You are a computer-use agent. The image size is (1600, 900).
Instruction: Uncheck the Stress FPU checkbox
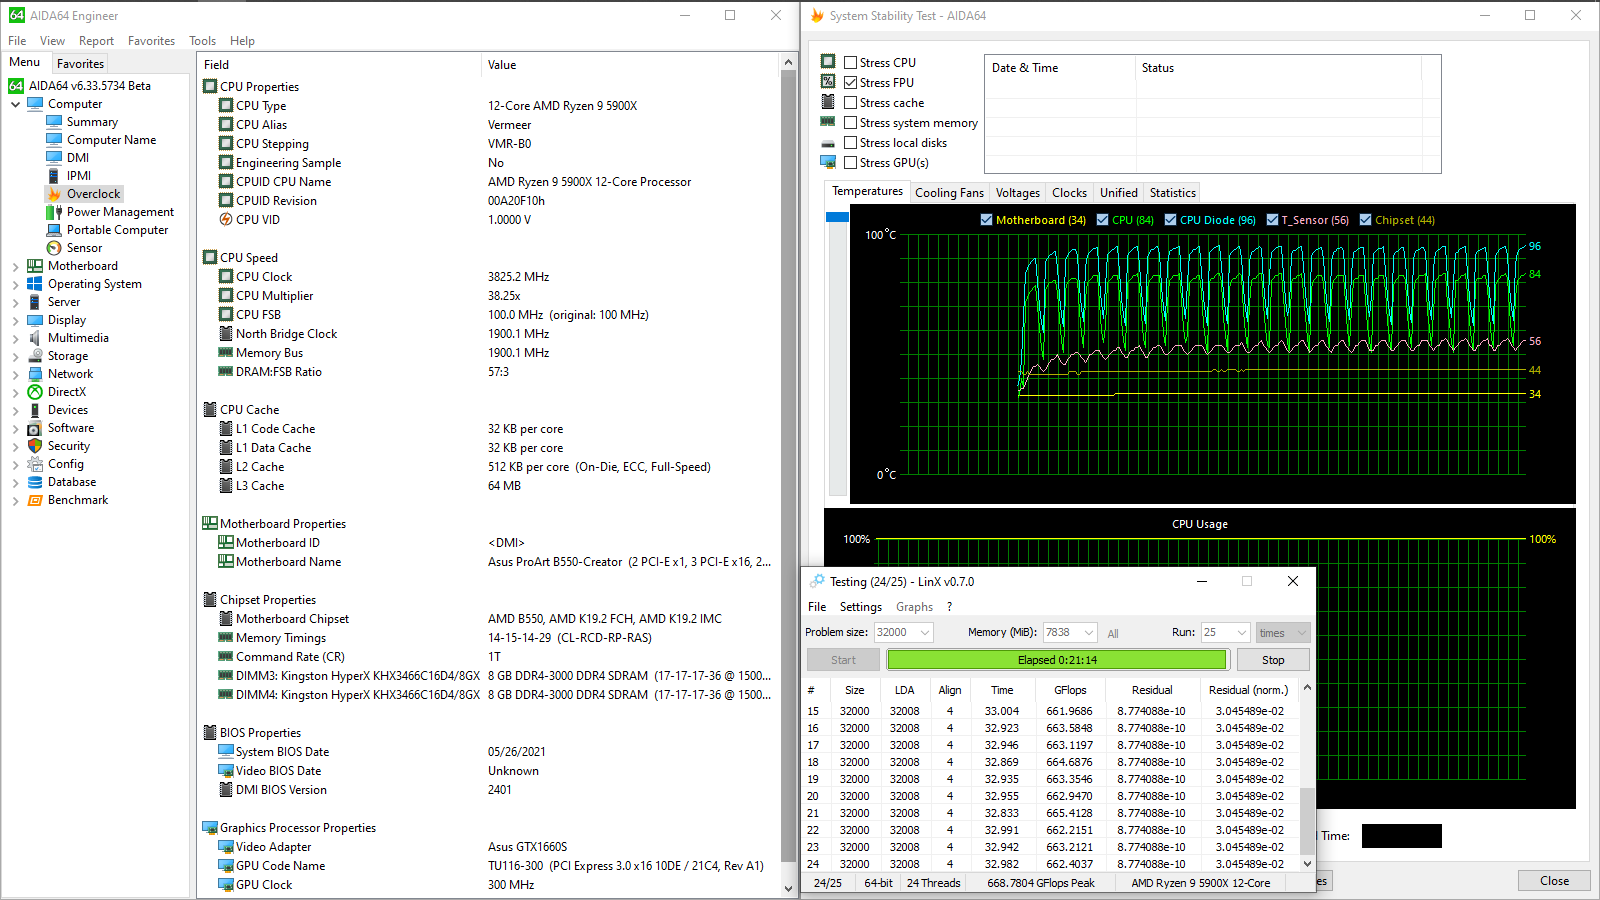tap(851, 83)
